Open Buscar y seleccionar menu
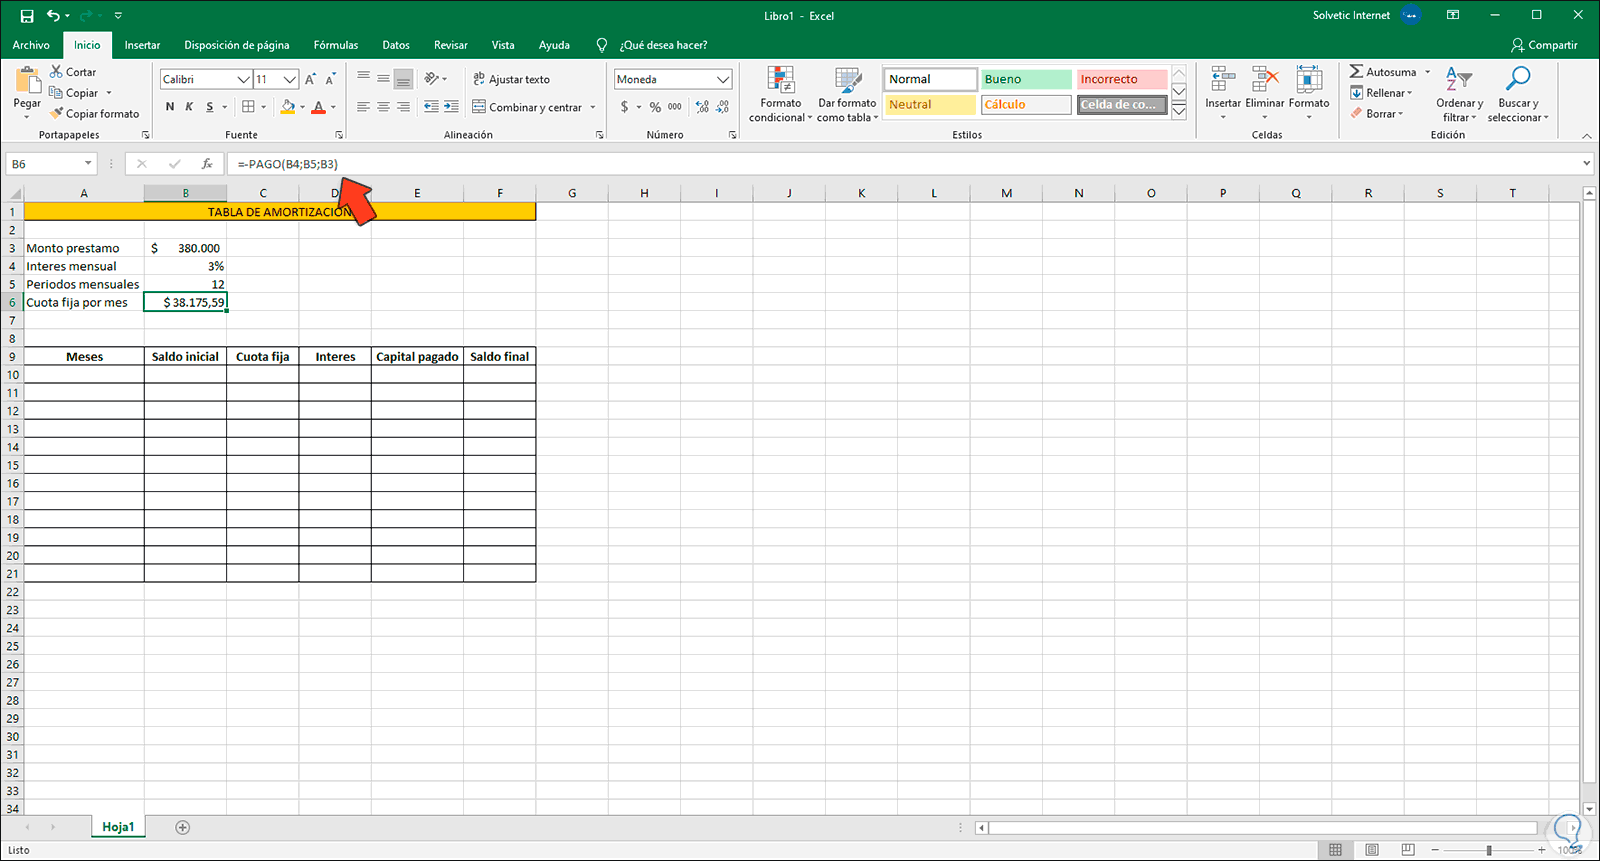Screen dimensions: 1600x861 1517,95
